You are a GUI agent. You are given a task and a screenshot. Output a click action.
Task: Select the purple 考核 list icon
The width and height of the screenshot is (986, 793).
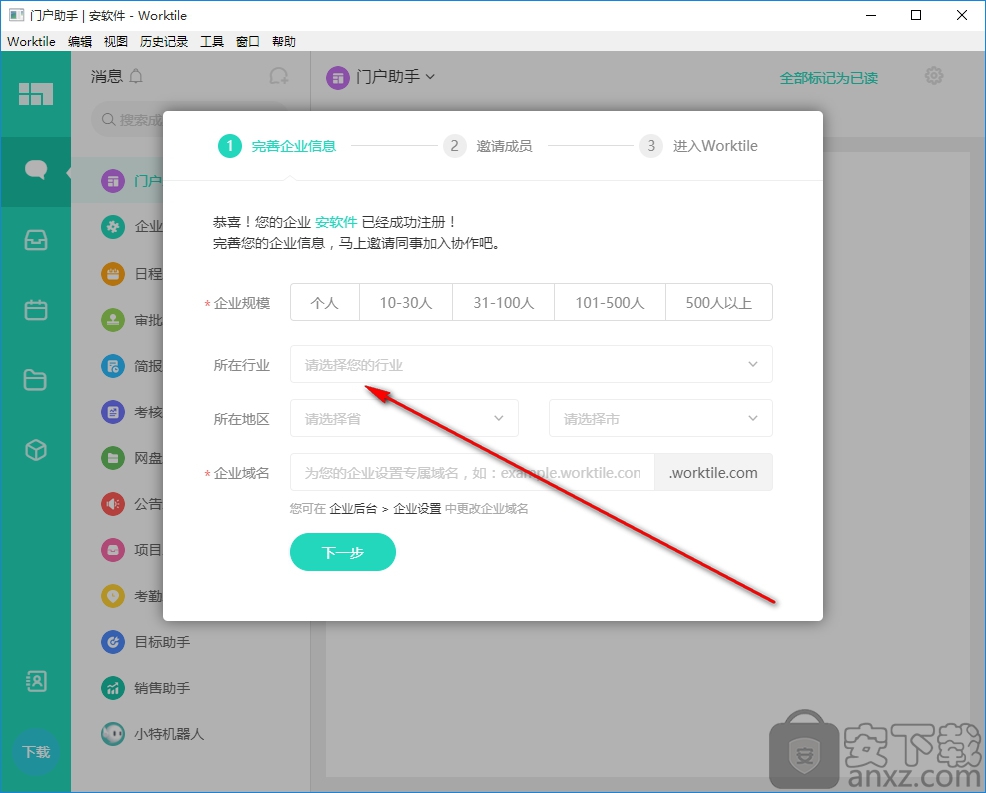113,412
